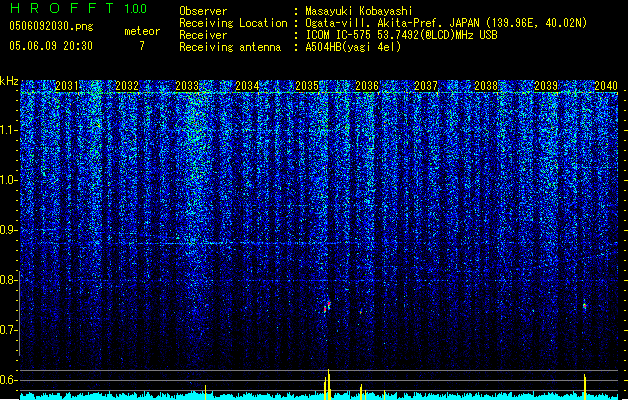Click the 2031 time marker

point(67,85)
